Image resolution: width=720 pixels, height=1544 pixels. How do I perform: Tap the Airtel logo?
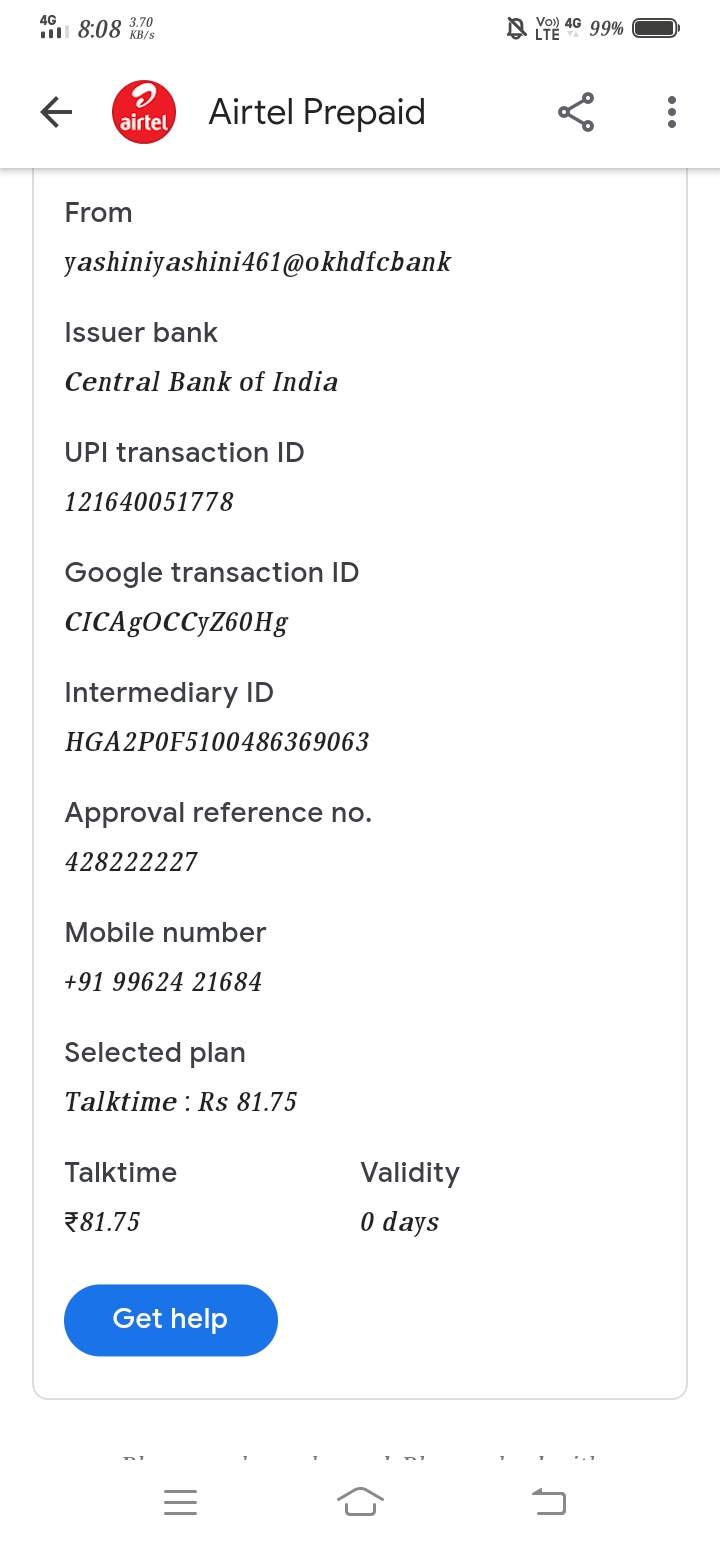(143, 112)
